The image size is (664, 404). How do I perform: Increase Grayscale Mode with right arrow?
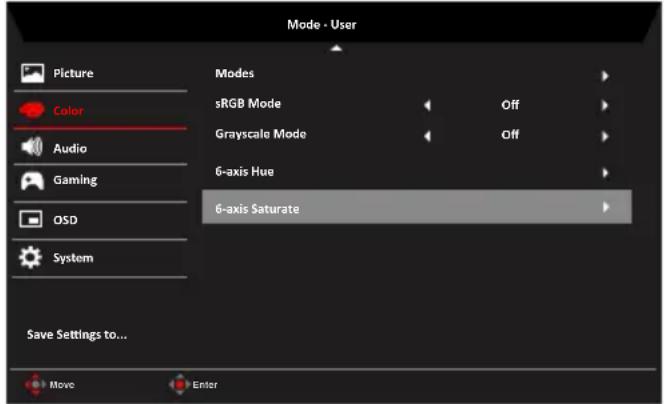coord(605,136)
